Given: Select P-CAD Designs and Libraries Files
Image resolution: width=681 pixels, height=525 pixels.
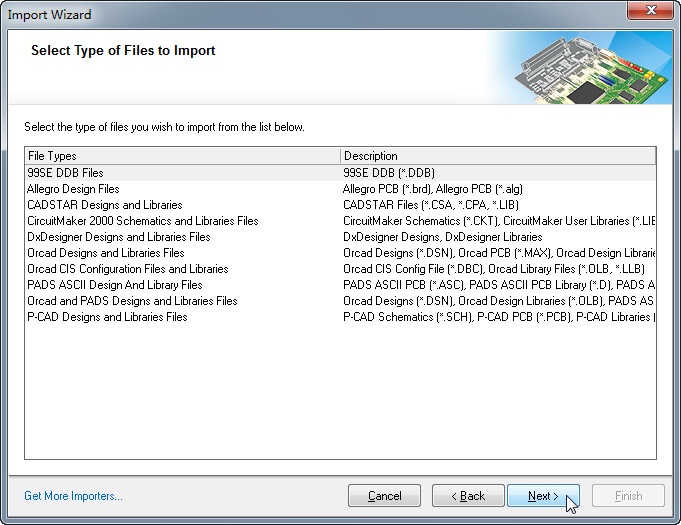Looking at the screenshot, I should [340, 317].
